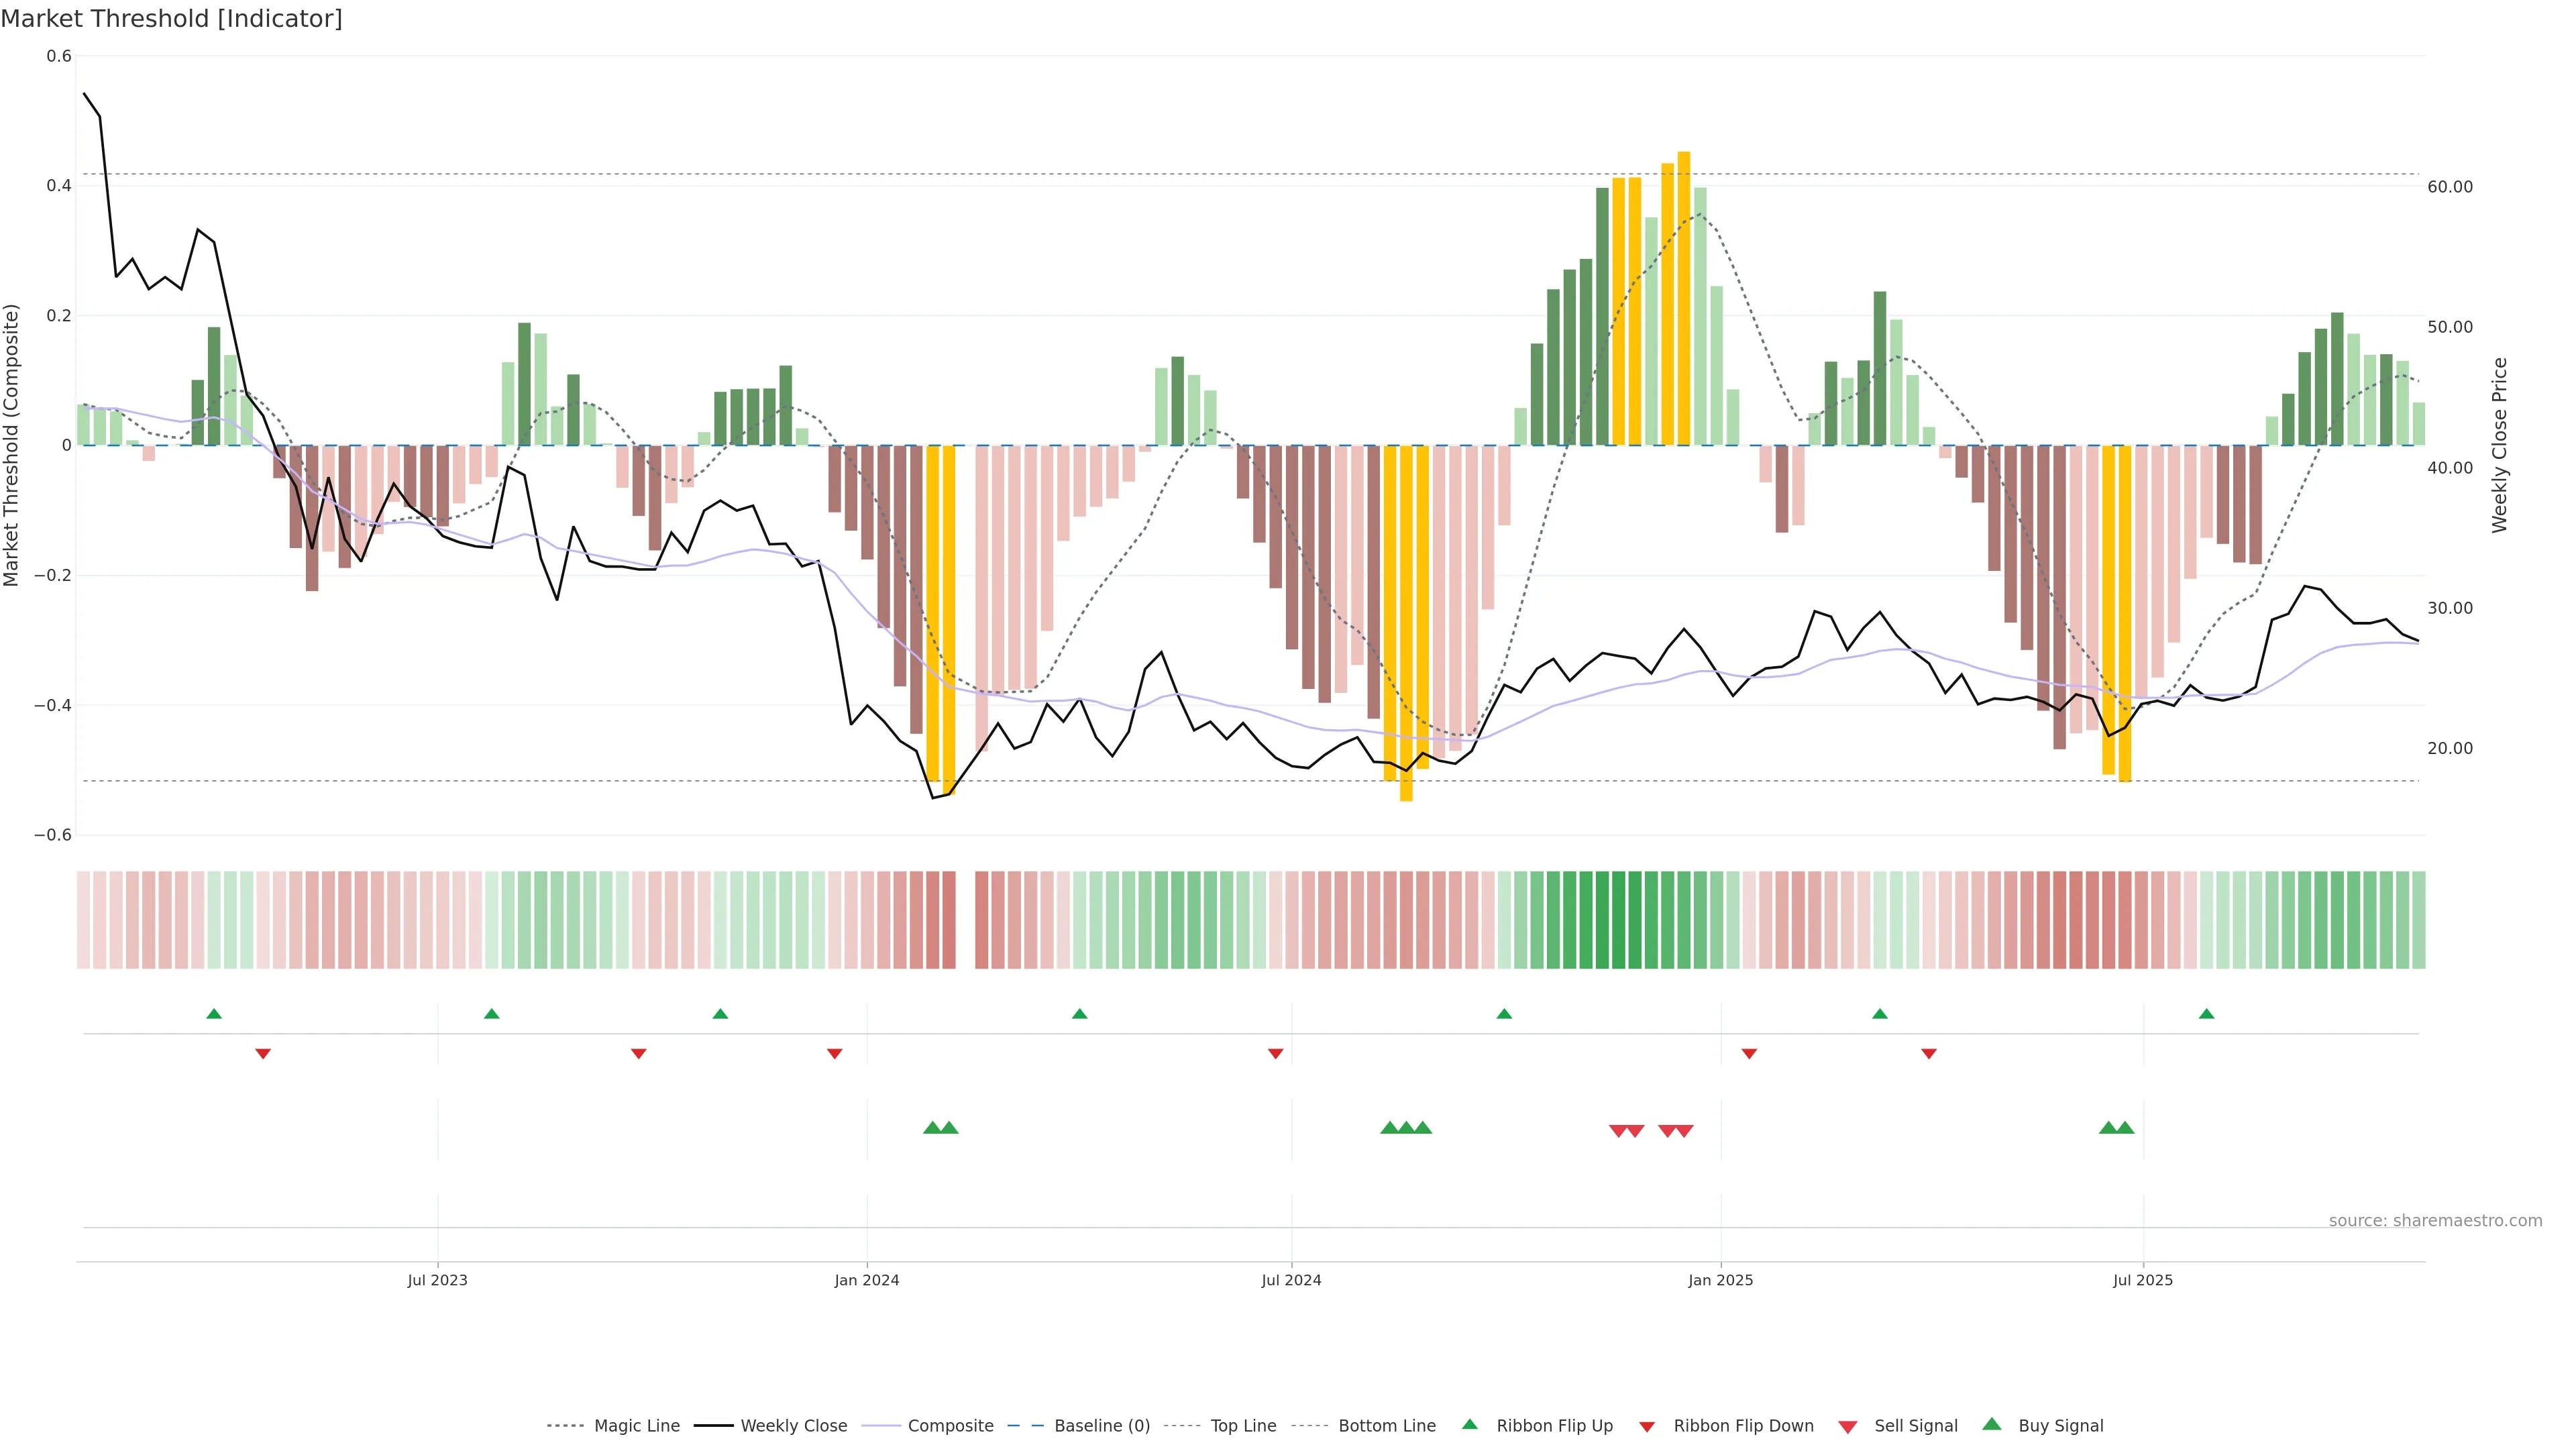Screen dimensions: 2576x1449
Task: Click the source: sharemaestro.com text
Action: tap(2435, 1221)
